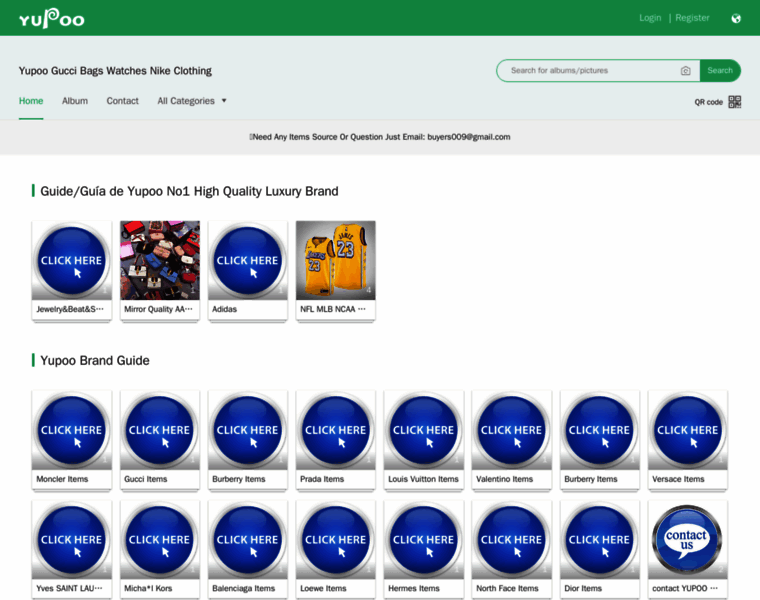
Task: Open the contact us YUPOO album
Action: pos(688,540)
